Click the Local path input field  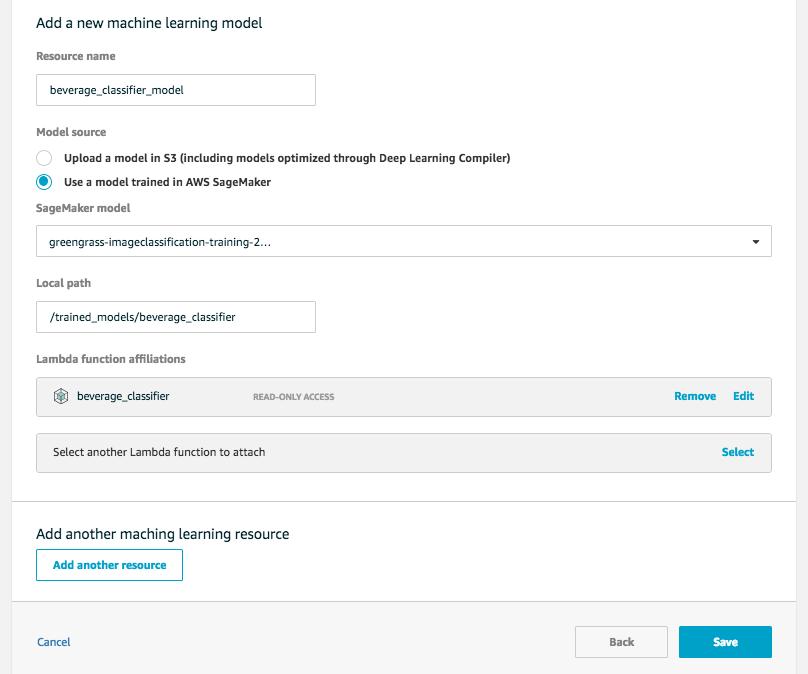pyautogui.click(x=176, y=317)
